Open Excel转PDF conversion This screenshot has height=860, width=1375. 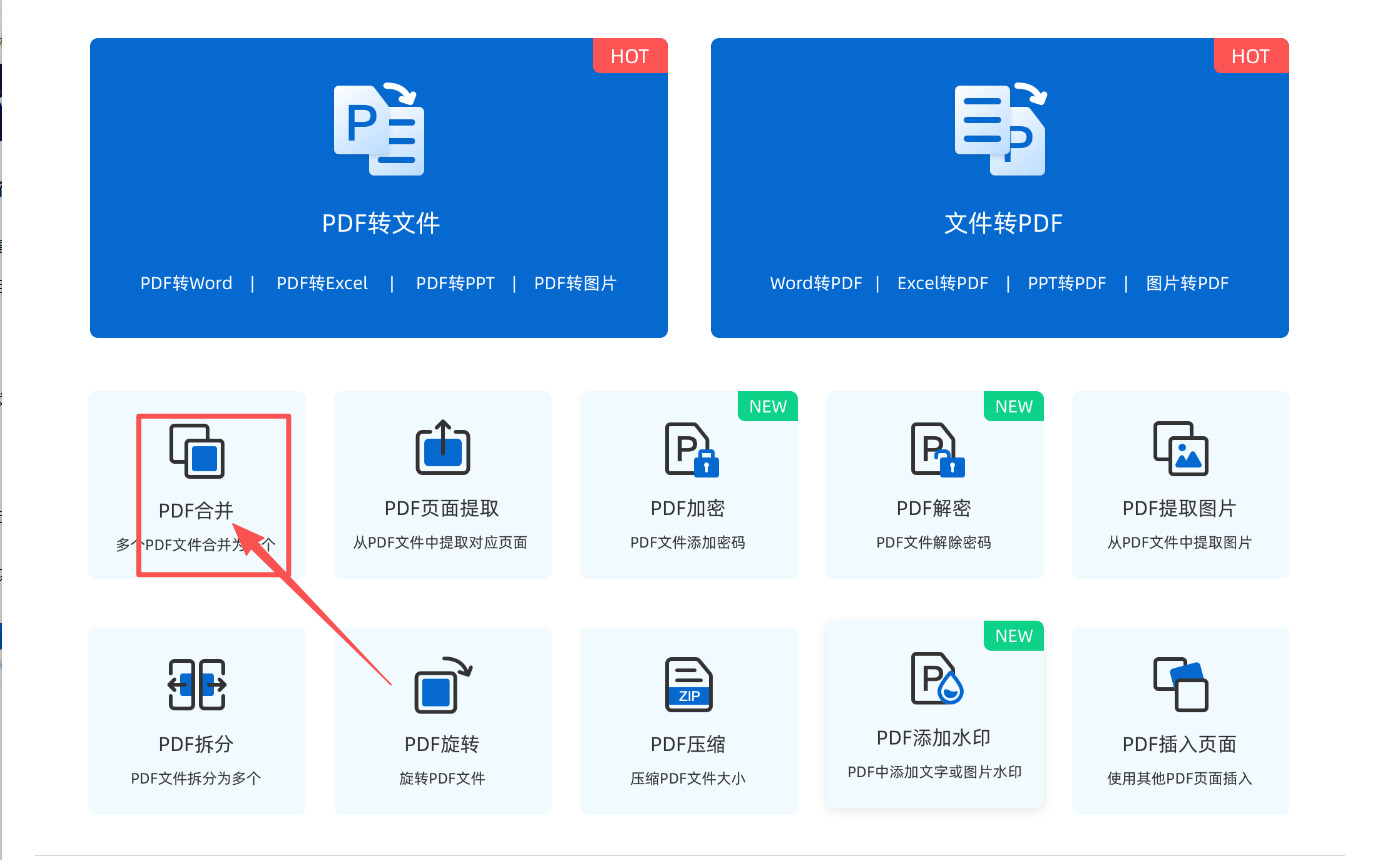(x=943, y=283)
